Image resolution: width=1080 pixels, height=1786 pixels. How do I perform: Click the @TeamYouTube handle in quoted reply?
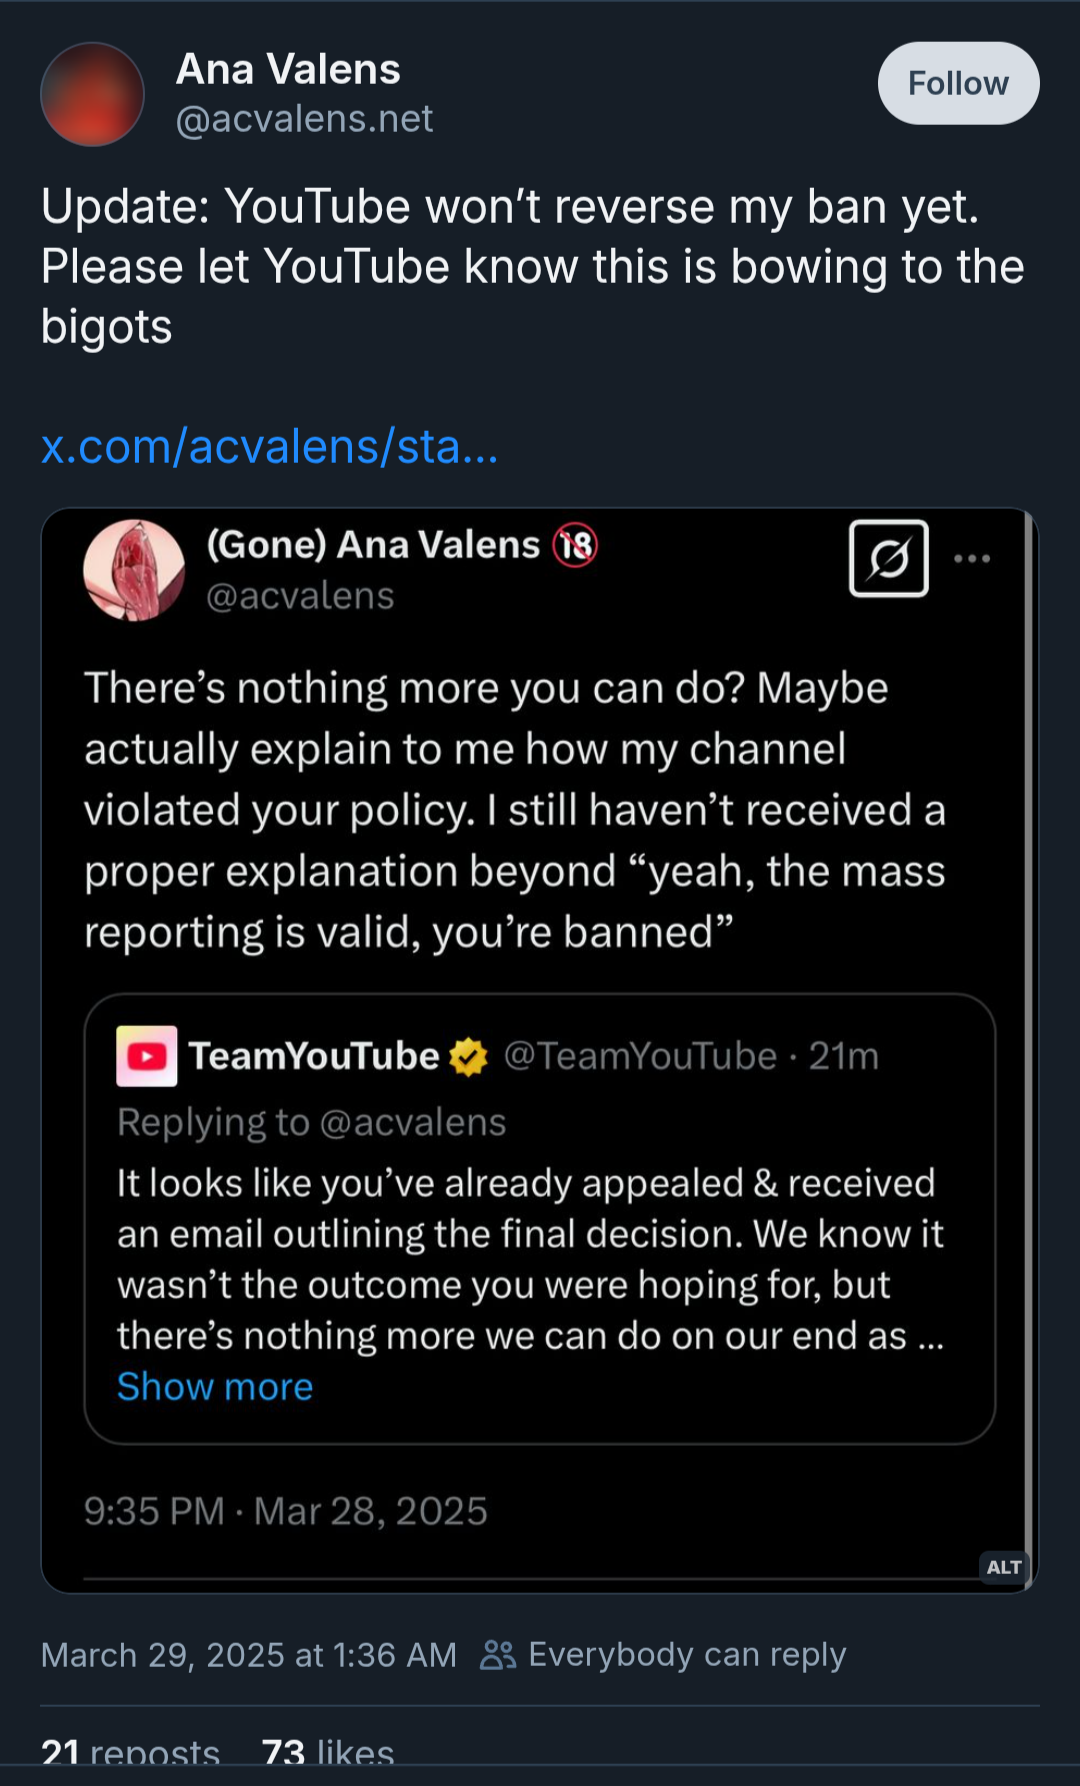(640, 1056)
